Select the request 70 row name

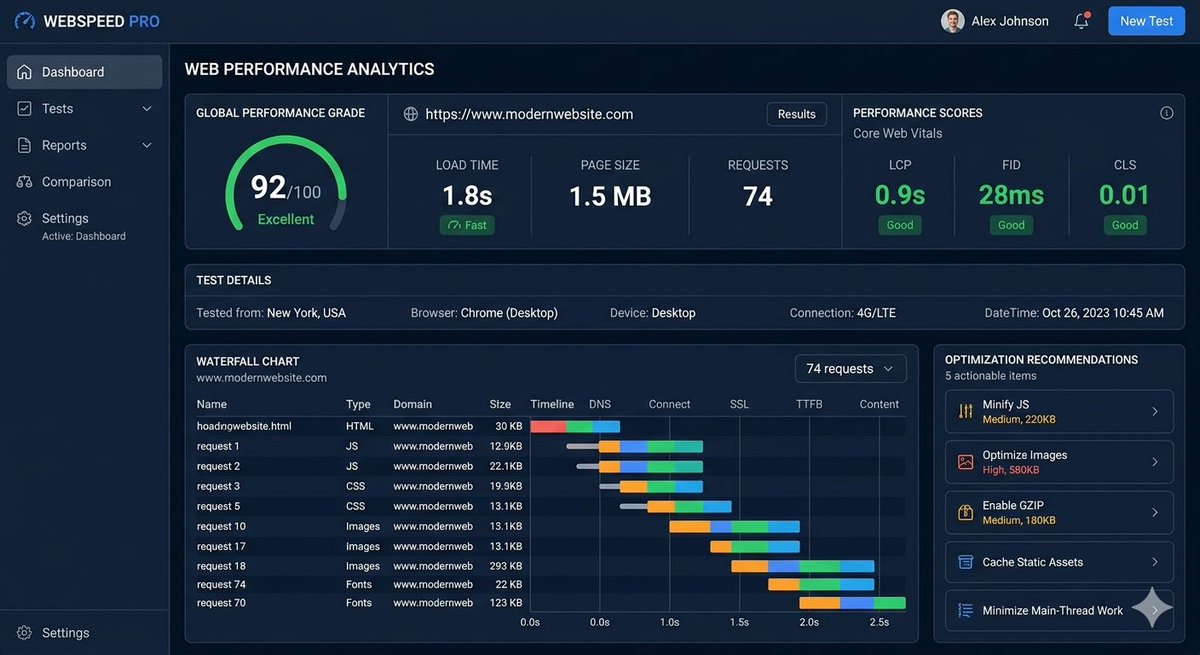tap(221, 603)
